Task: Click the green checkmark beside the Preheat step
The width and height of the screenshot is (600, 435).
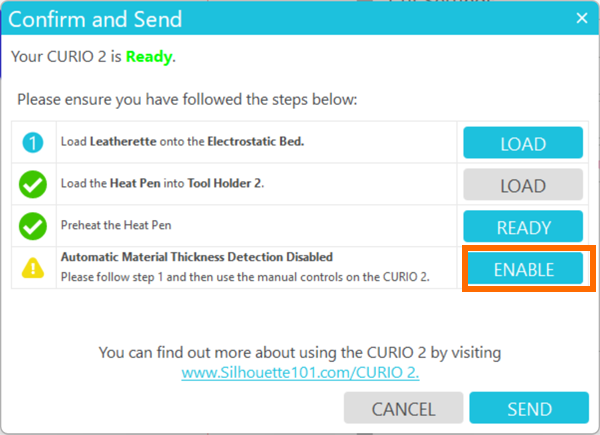Action: coord(33,226)
